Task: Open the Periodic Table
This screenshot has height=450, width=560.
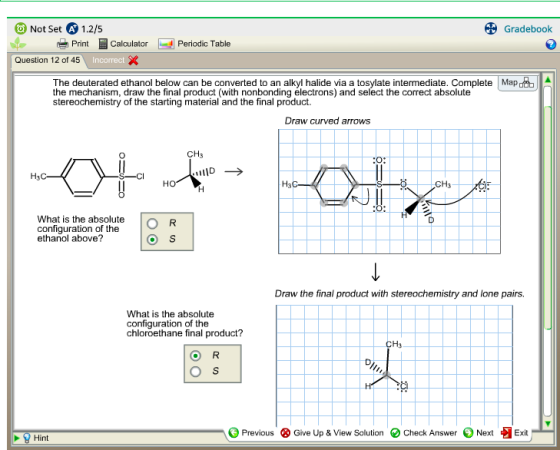Action: 195,44
